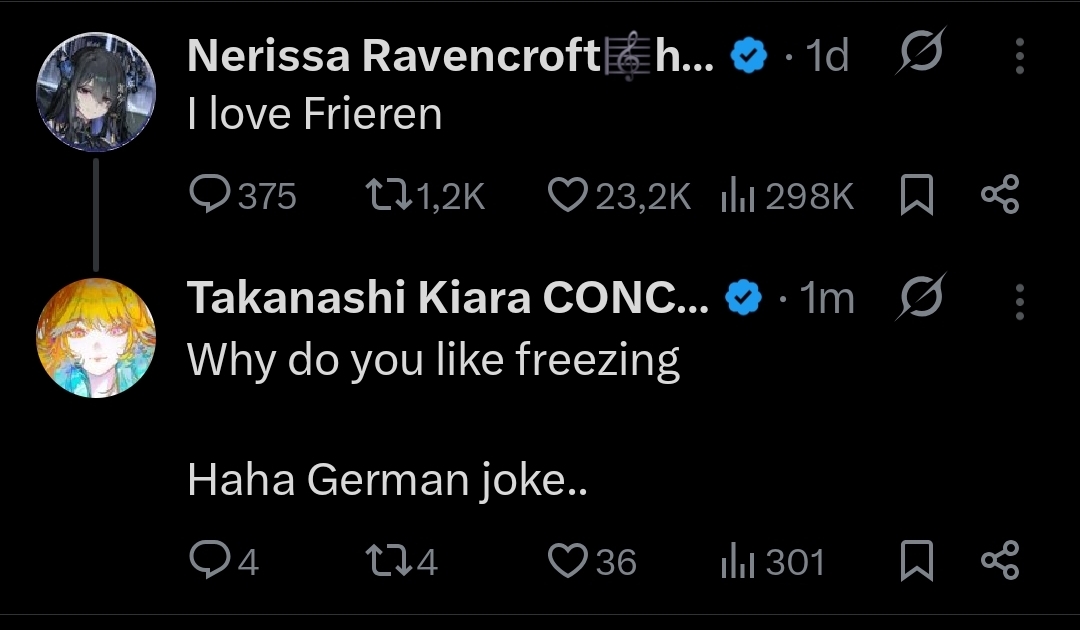Retweet Takanashi Kiara's reply

(389, 561)
